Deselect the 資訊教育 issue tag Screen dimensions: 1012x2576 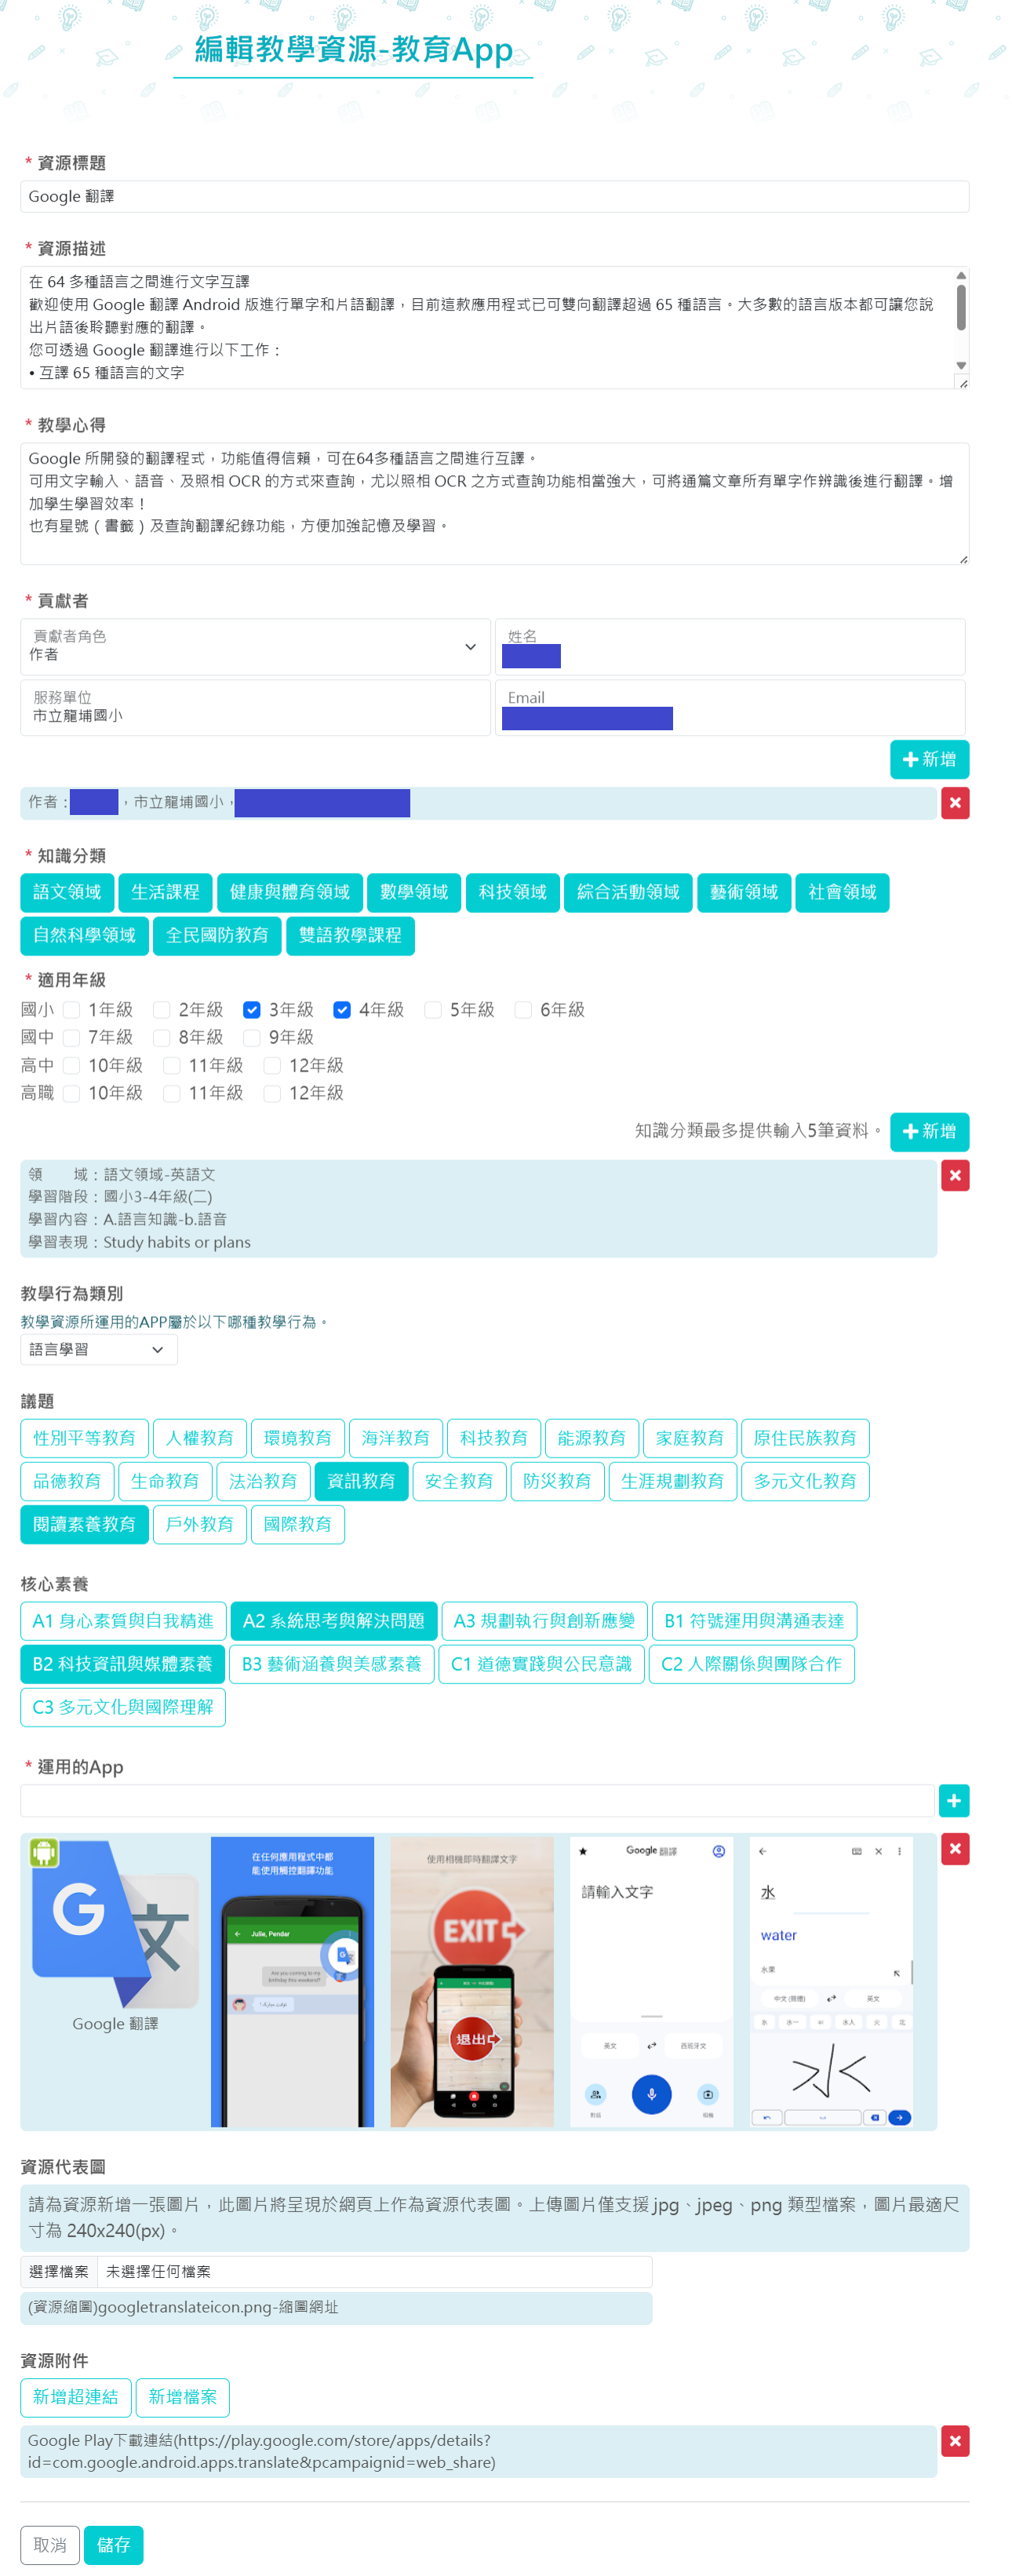click(x=361, y=1481)
